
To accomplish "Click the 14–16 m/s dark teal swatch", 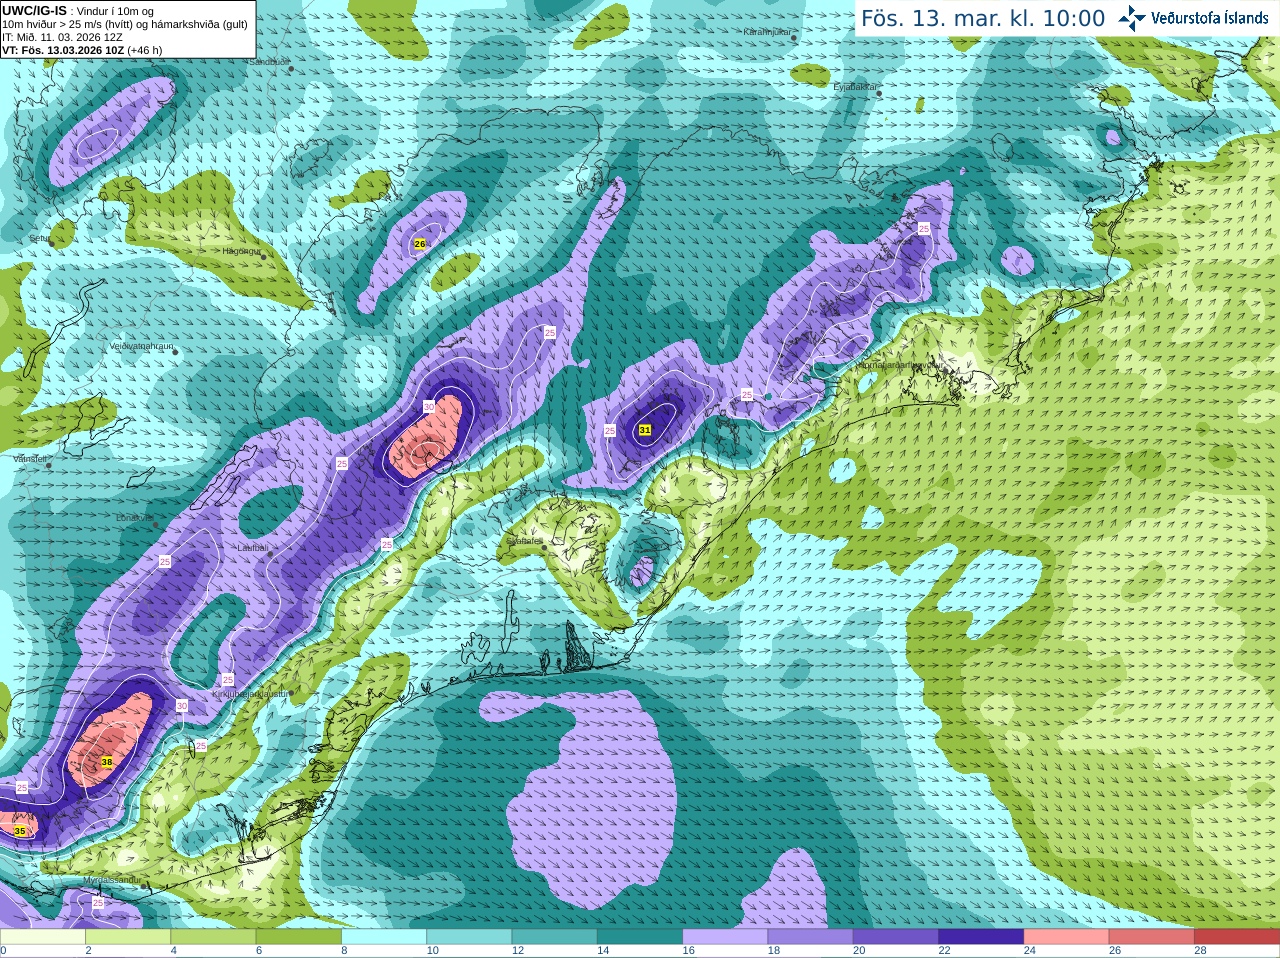I will point(641,937).
